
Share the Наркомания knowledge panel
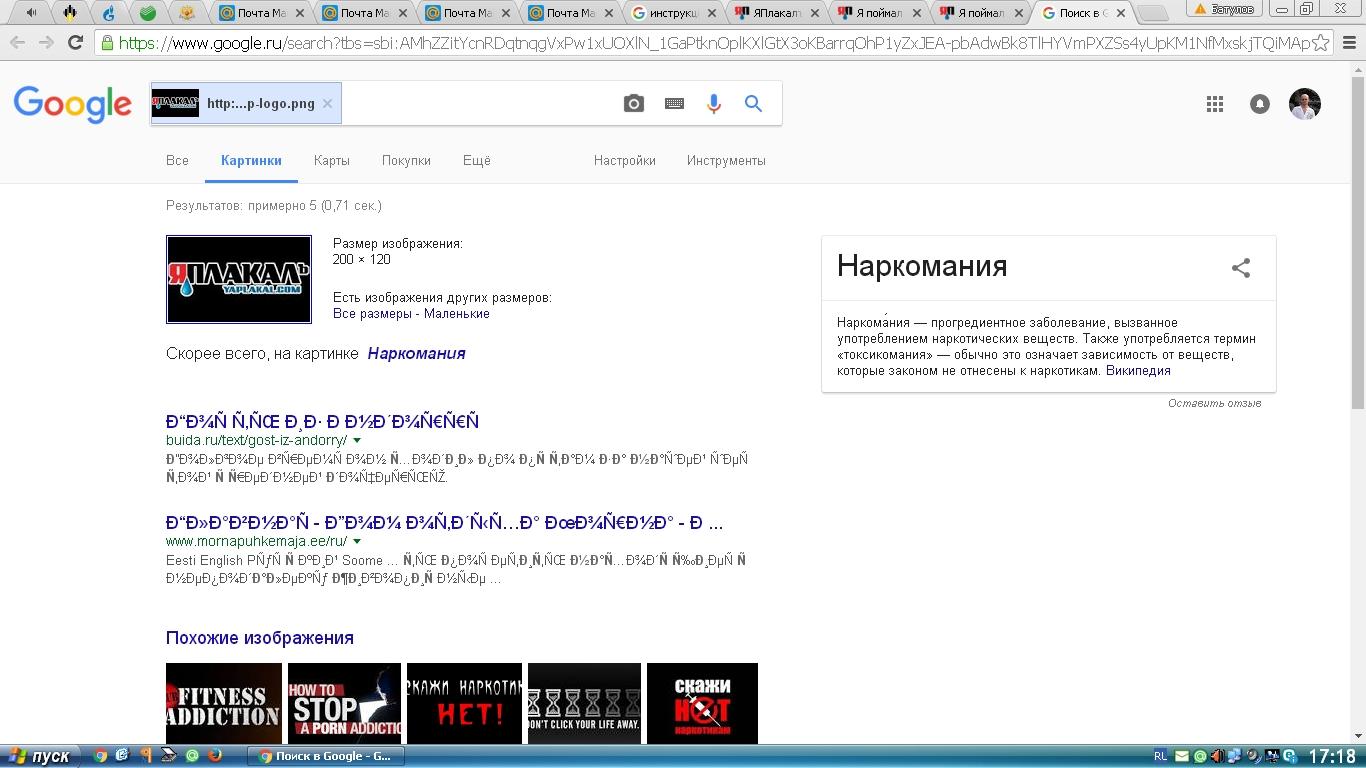(1241, 268)
